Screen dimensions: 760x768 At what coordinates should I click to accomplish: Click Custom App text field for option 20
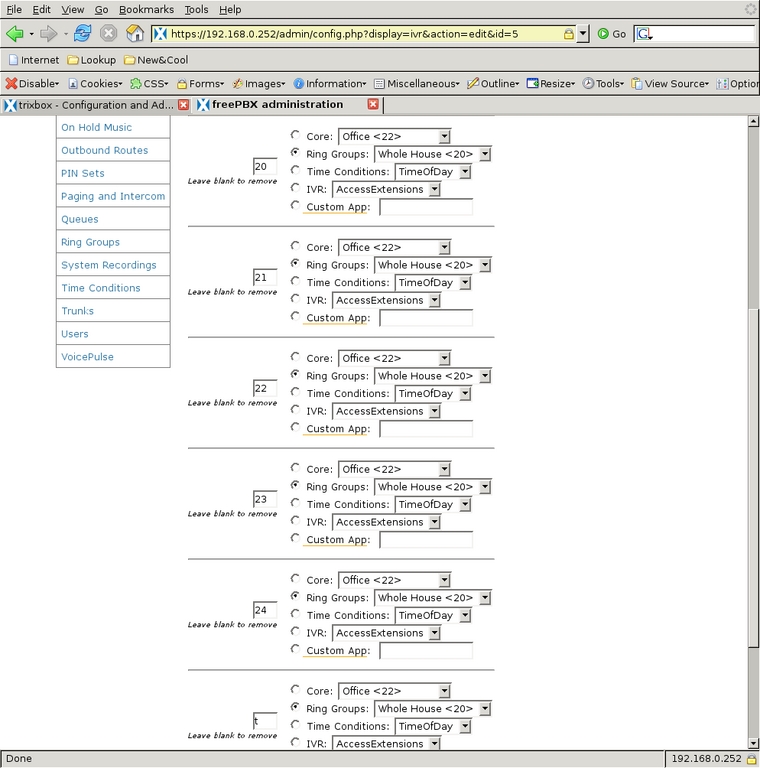[426, 207]
